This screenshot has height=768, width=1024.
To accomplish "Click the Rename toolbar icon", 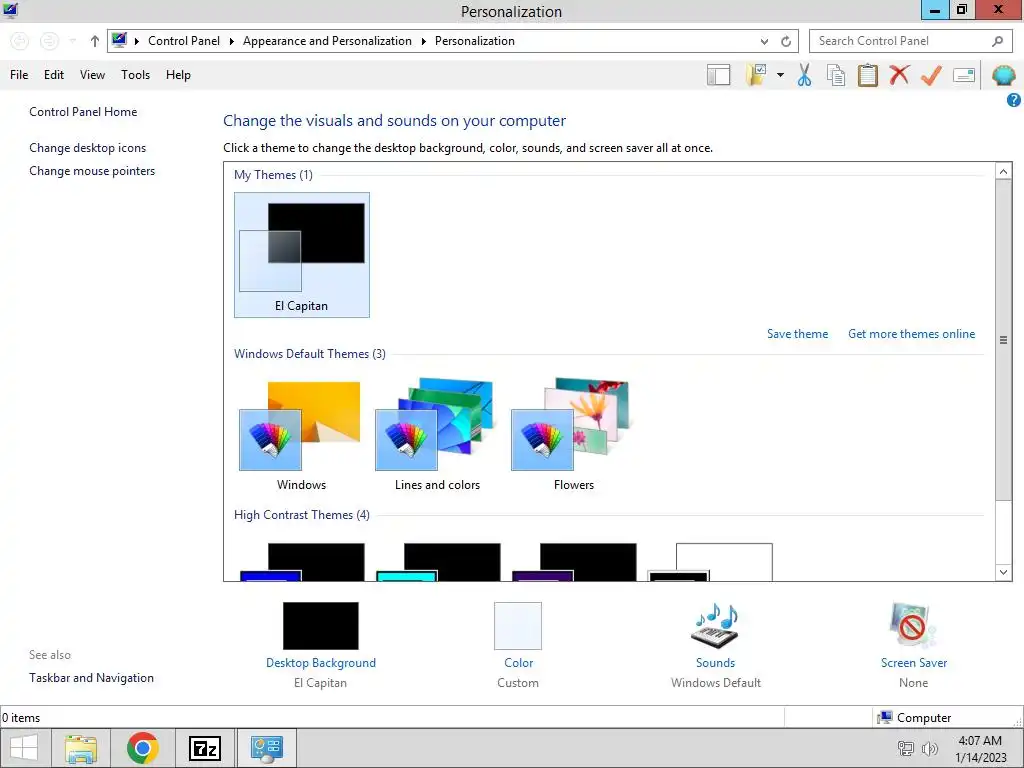I will click(x=964, y=75).
